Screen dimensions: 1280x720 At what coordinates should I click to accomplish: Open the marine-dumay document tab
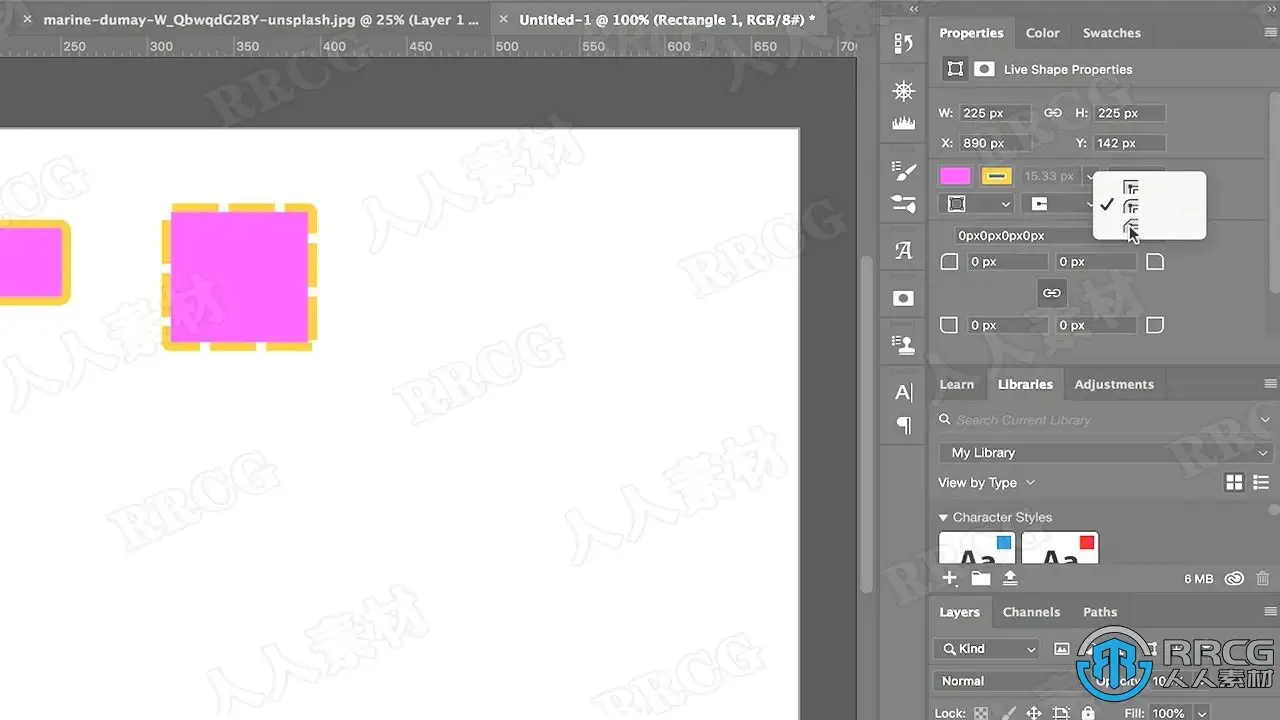(x=261, y=20)
